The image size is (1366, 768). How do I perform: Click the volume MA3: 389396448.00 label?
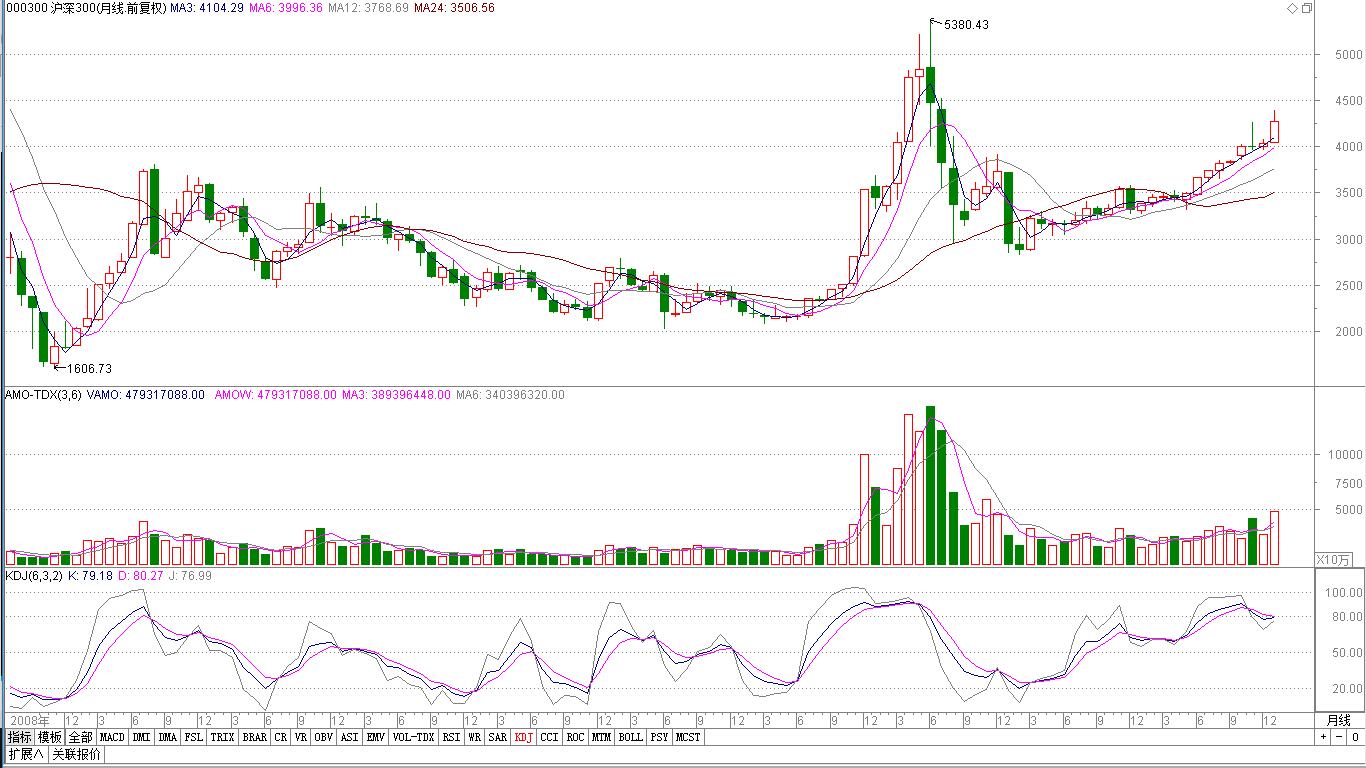[x=396, y=395]
